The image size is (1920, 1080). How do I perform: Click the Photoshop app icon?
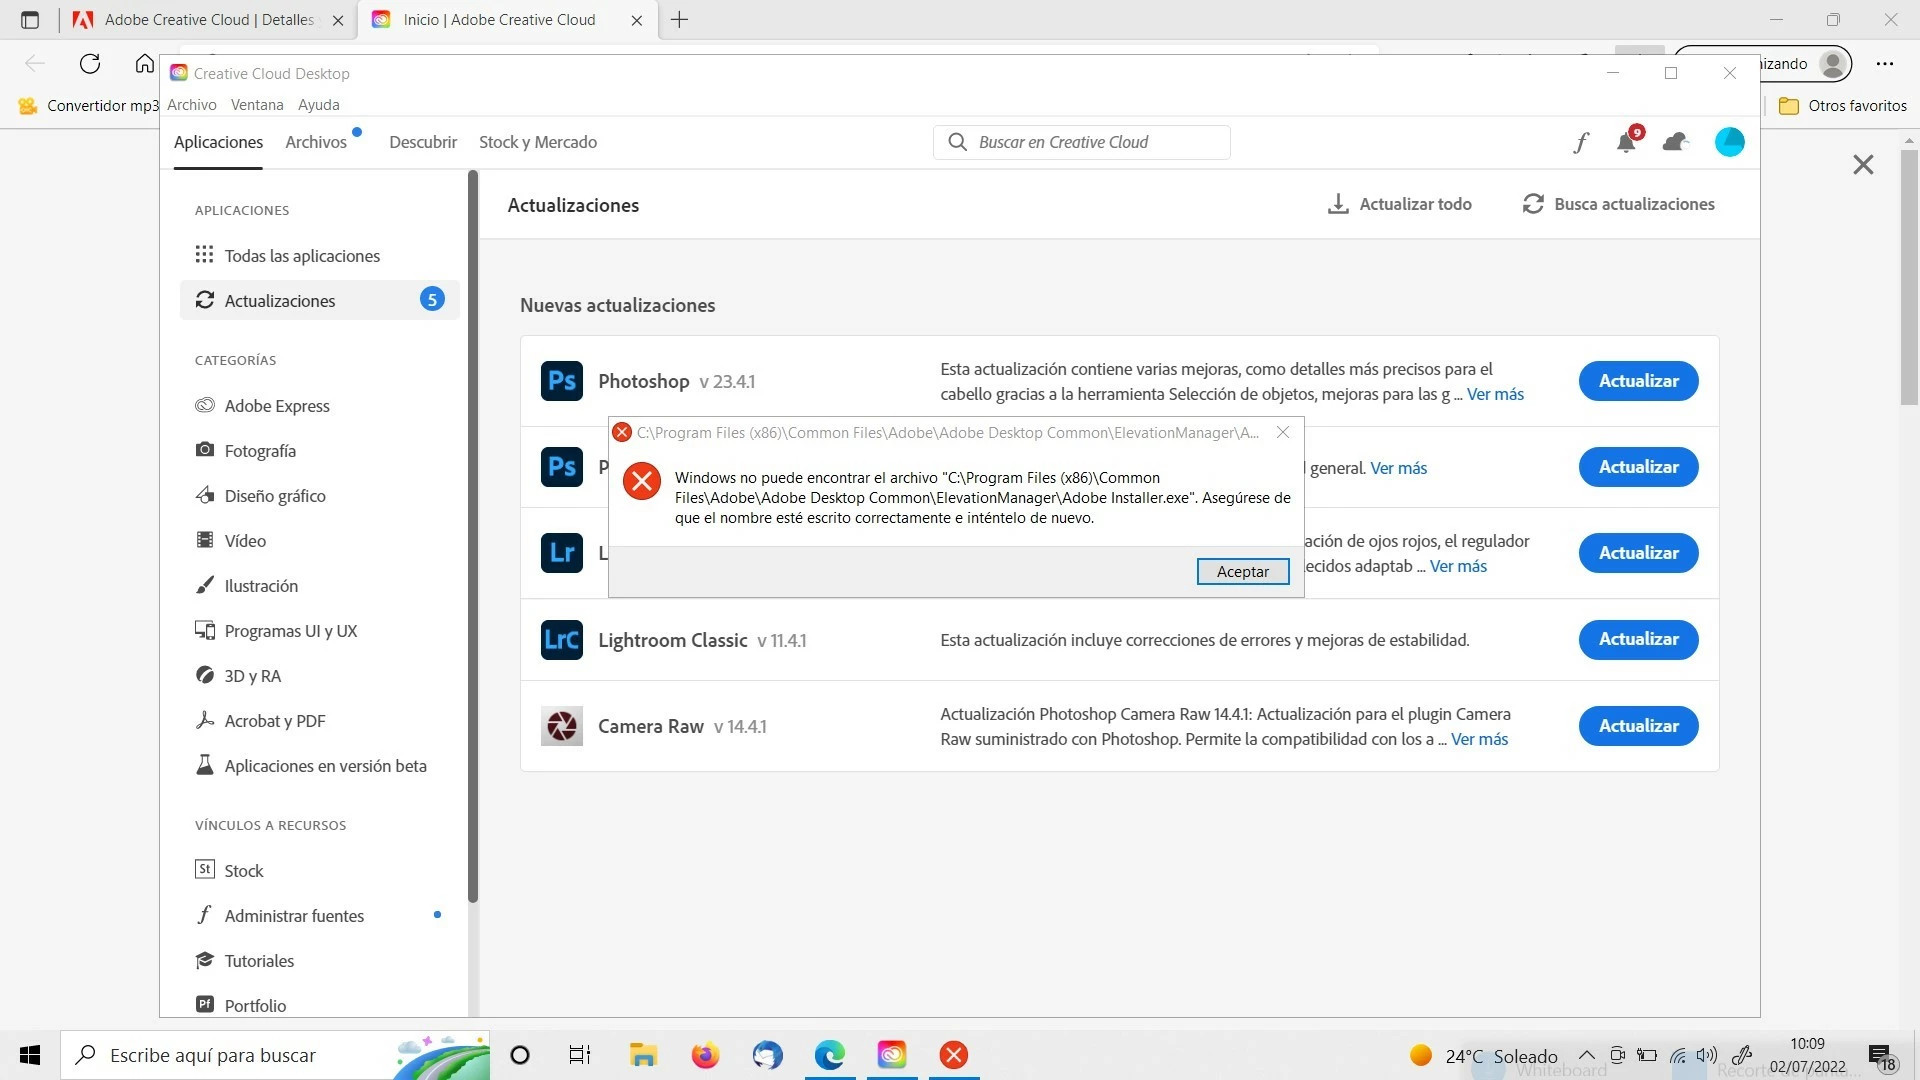pos(562,381)
